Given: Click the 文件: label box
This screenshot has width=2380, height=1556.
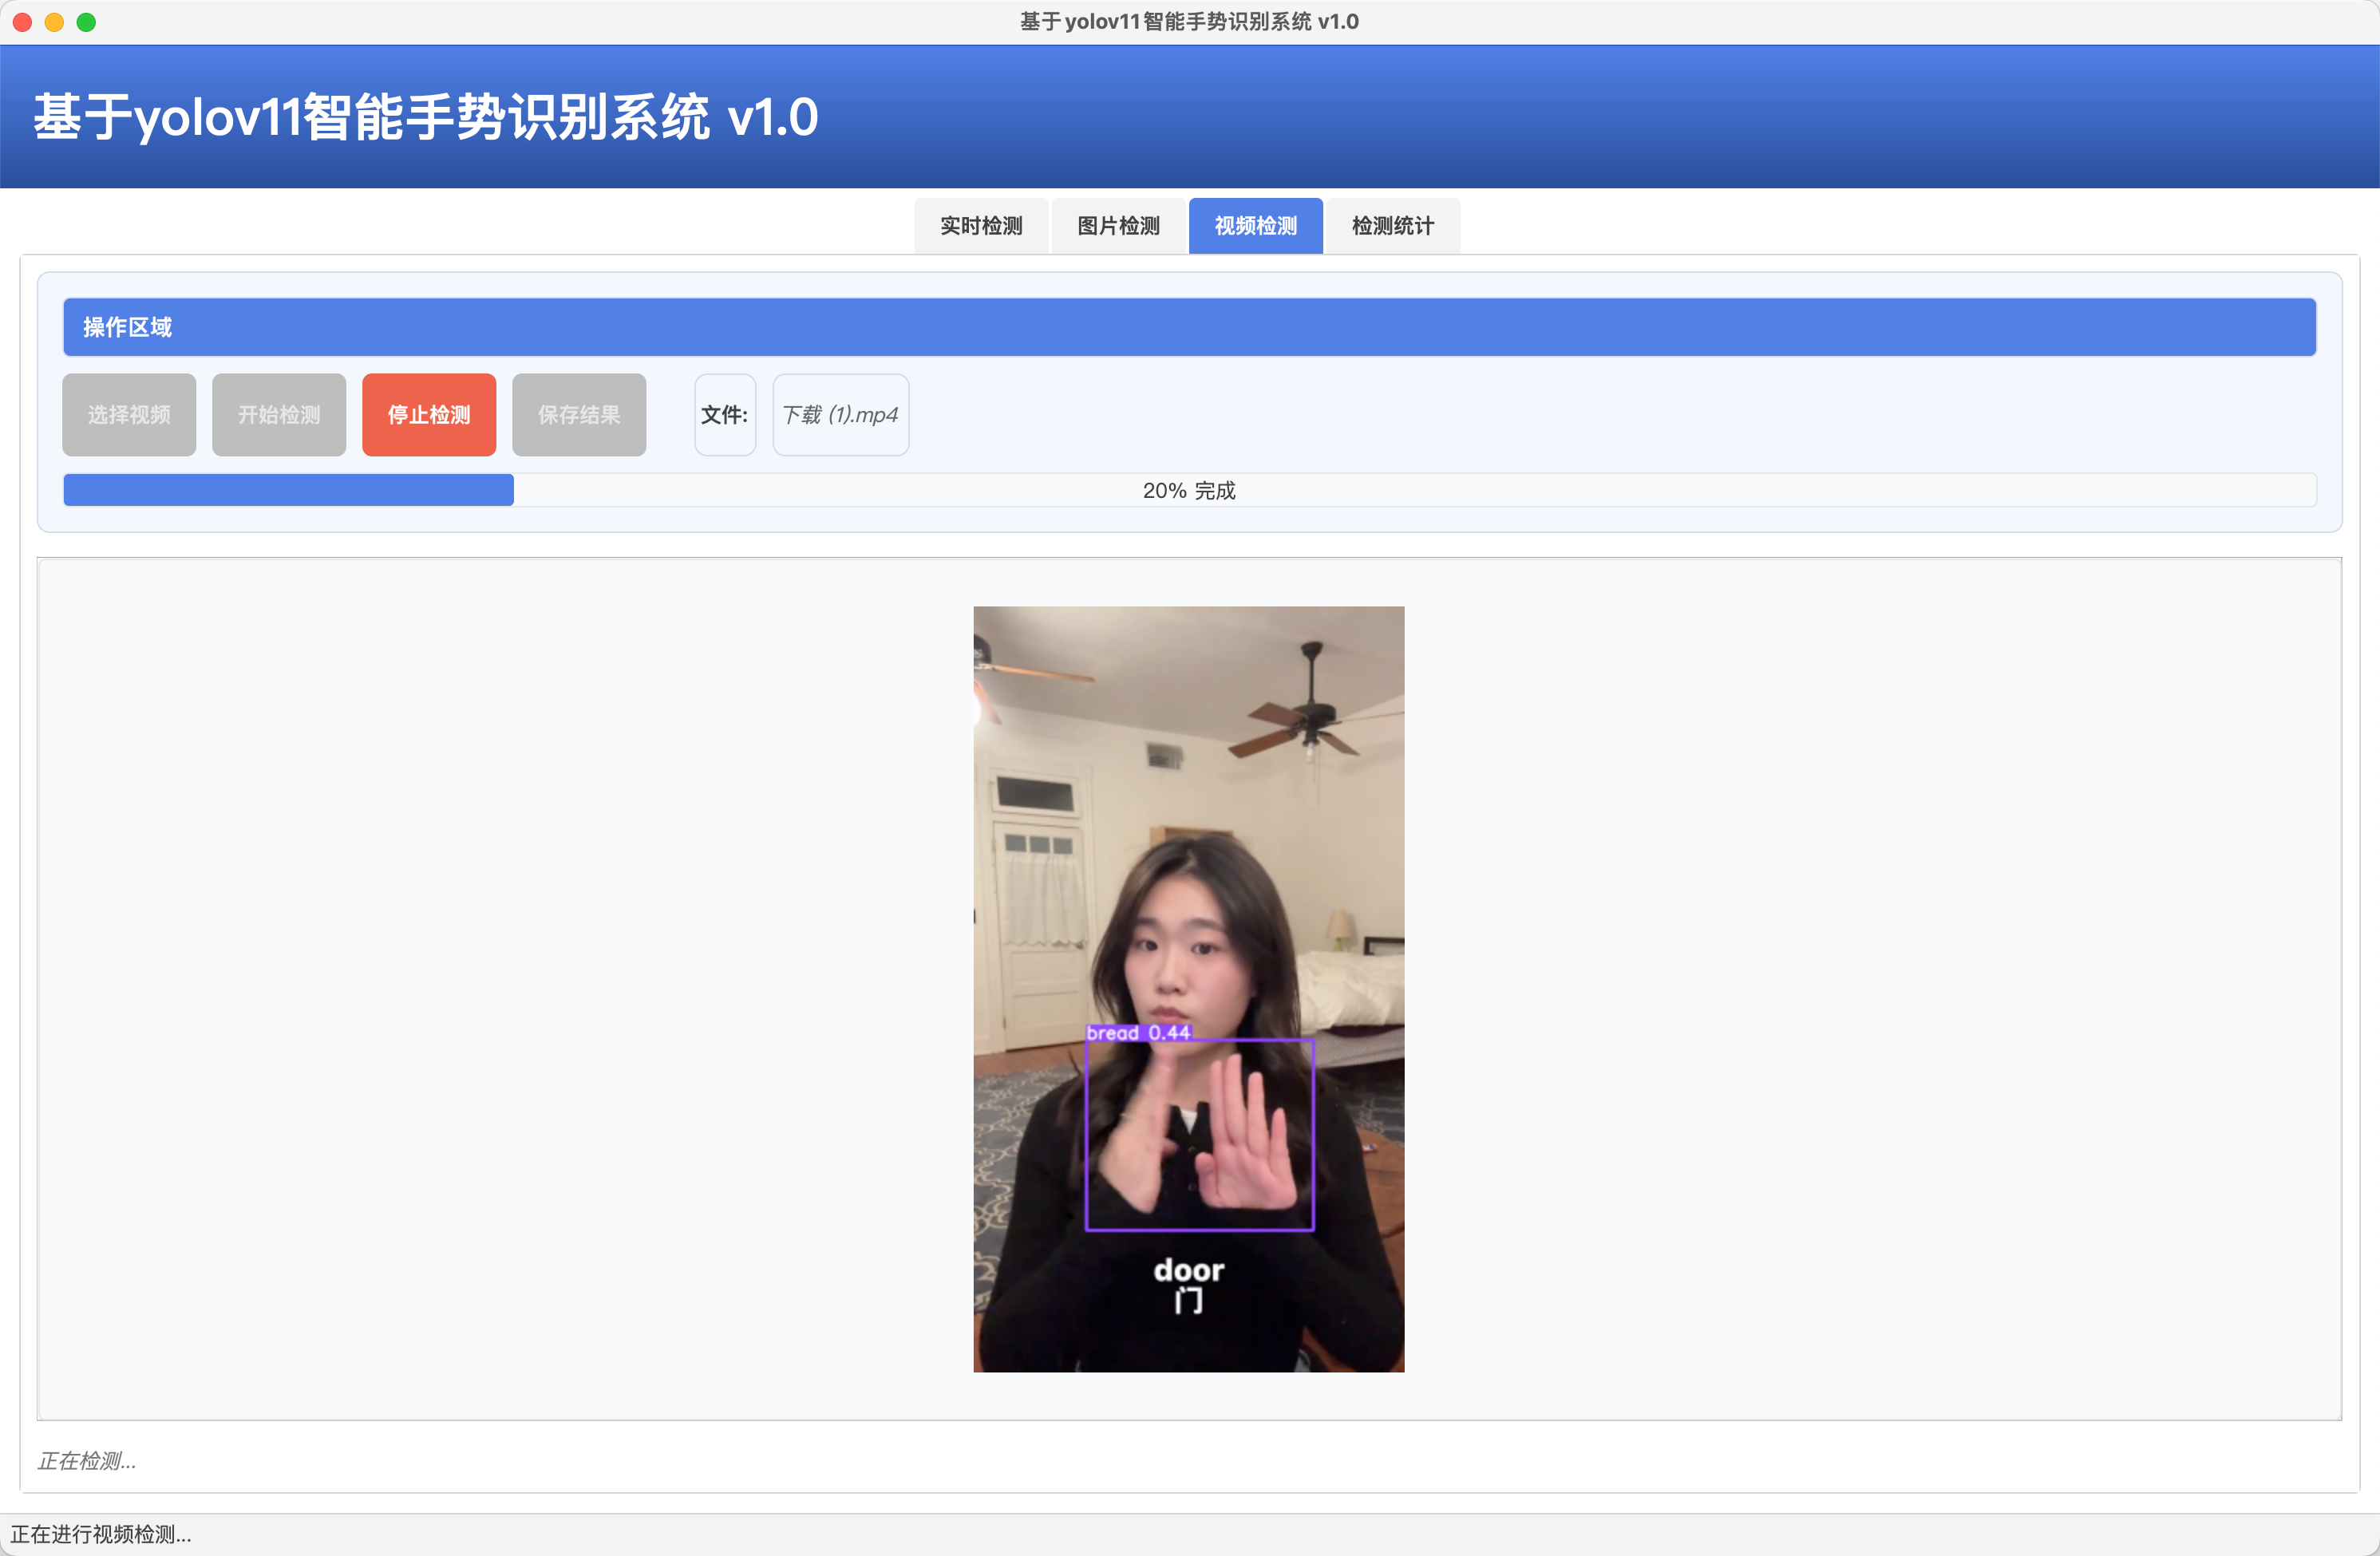Looking at the screenshot, I should pos(725,415).
